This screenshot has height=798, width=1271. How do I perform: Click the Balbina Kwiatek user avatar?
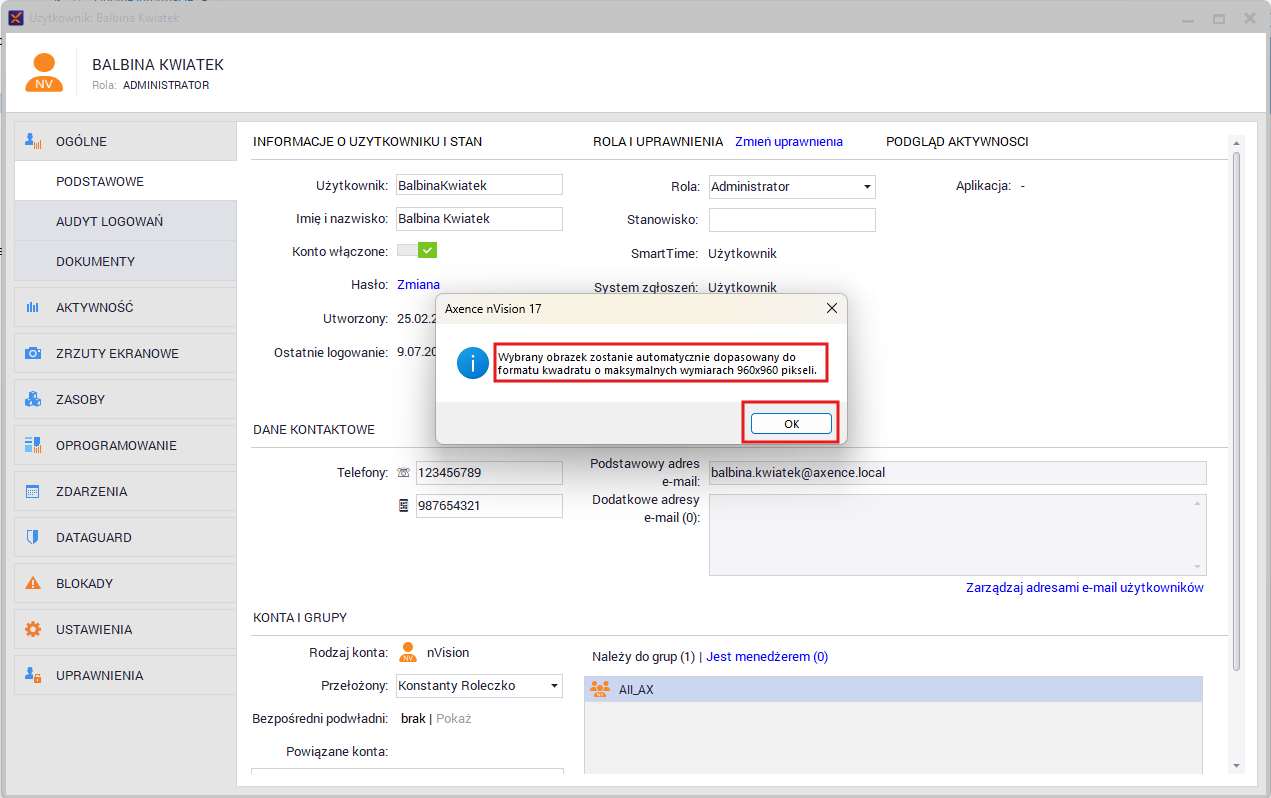[44, 73]
